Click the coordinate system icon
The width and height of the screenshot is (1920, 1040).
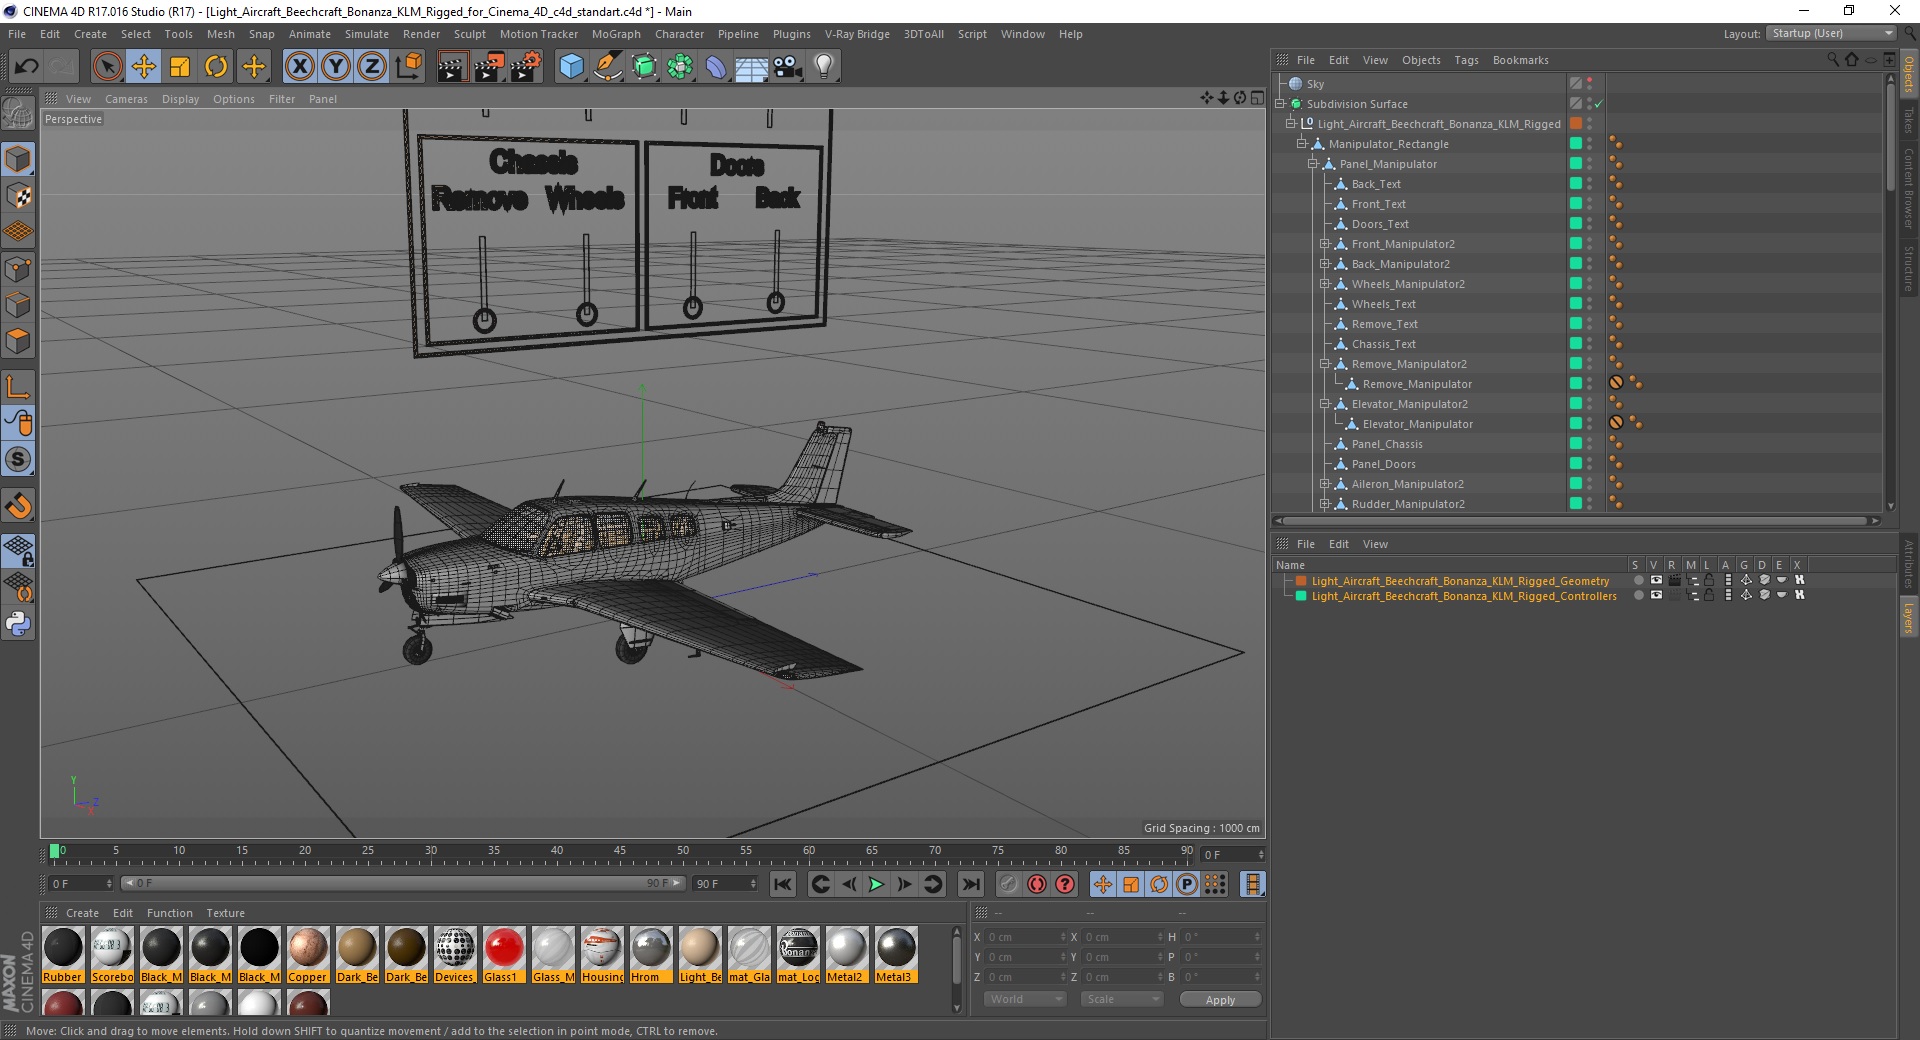(408, 67)
